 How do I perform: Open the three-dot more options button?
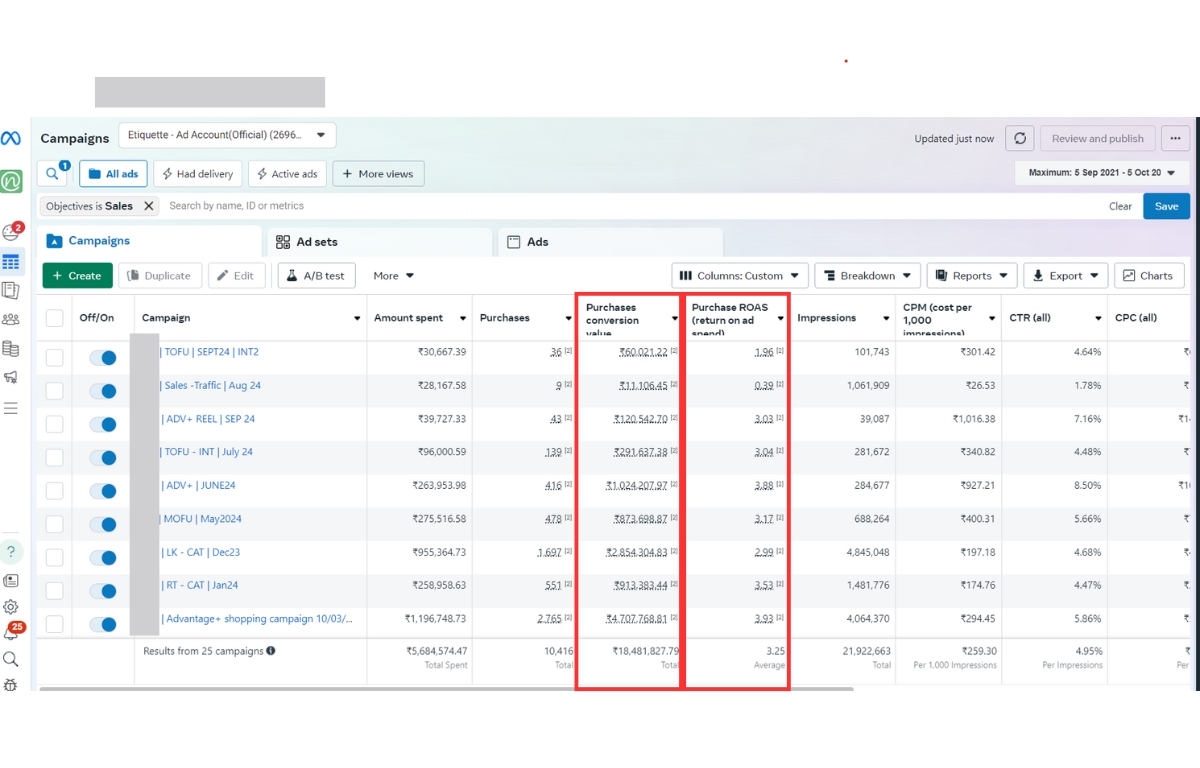[x=1175, y=138]
